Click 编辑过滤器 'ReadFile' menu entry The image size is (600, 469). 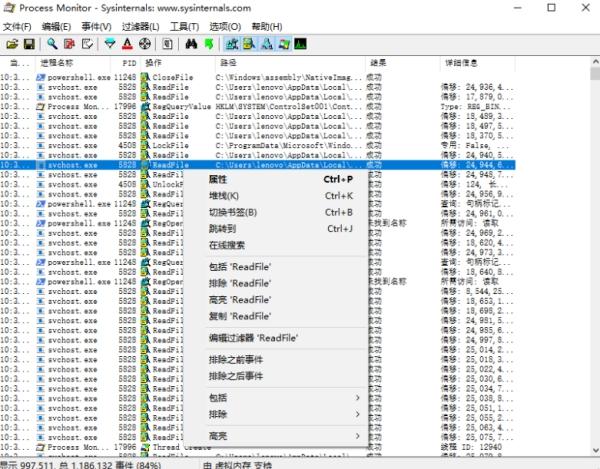pos(276,338)
